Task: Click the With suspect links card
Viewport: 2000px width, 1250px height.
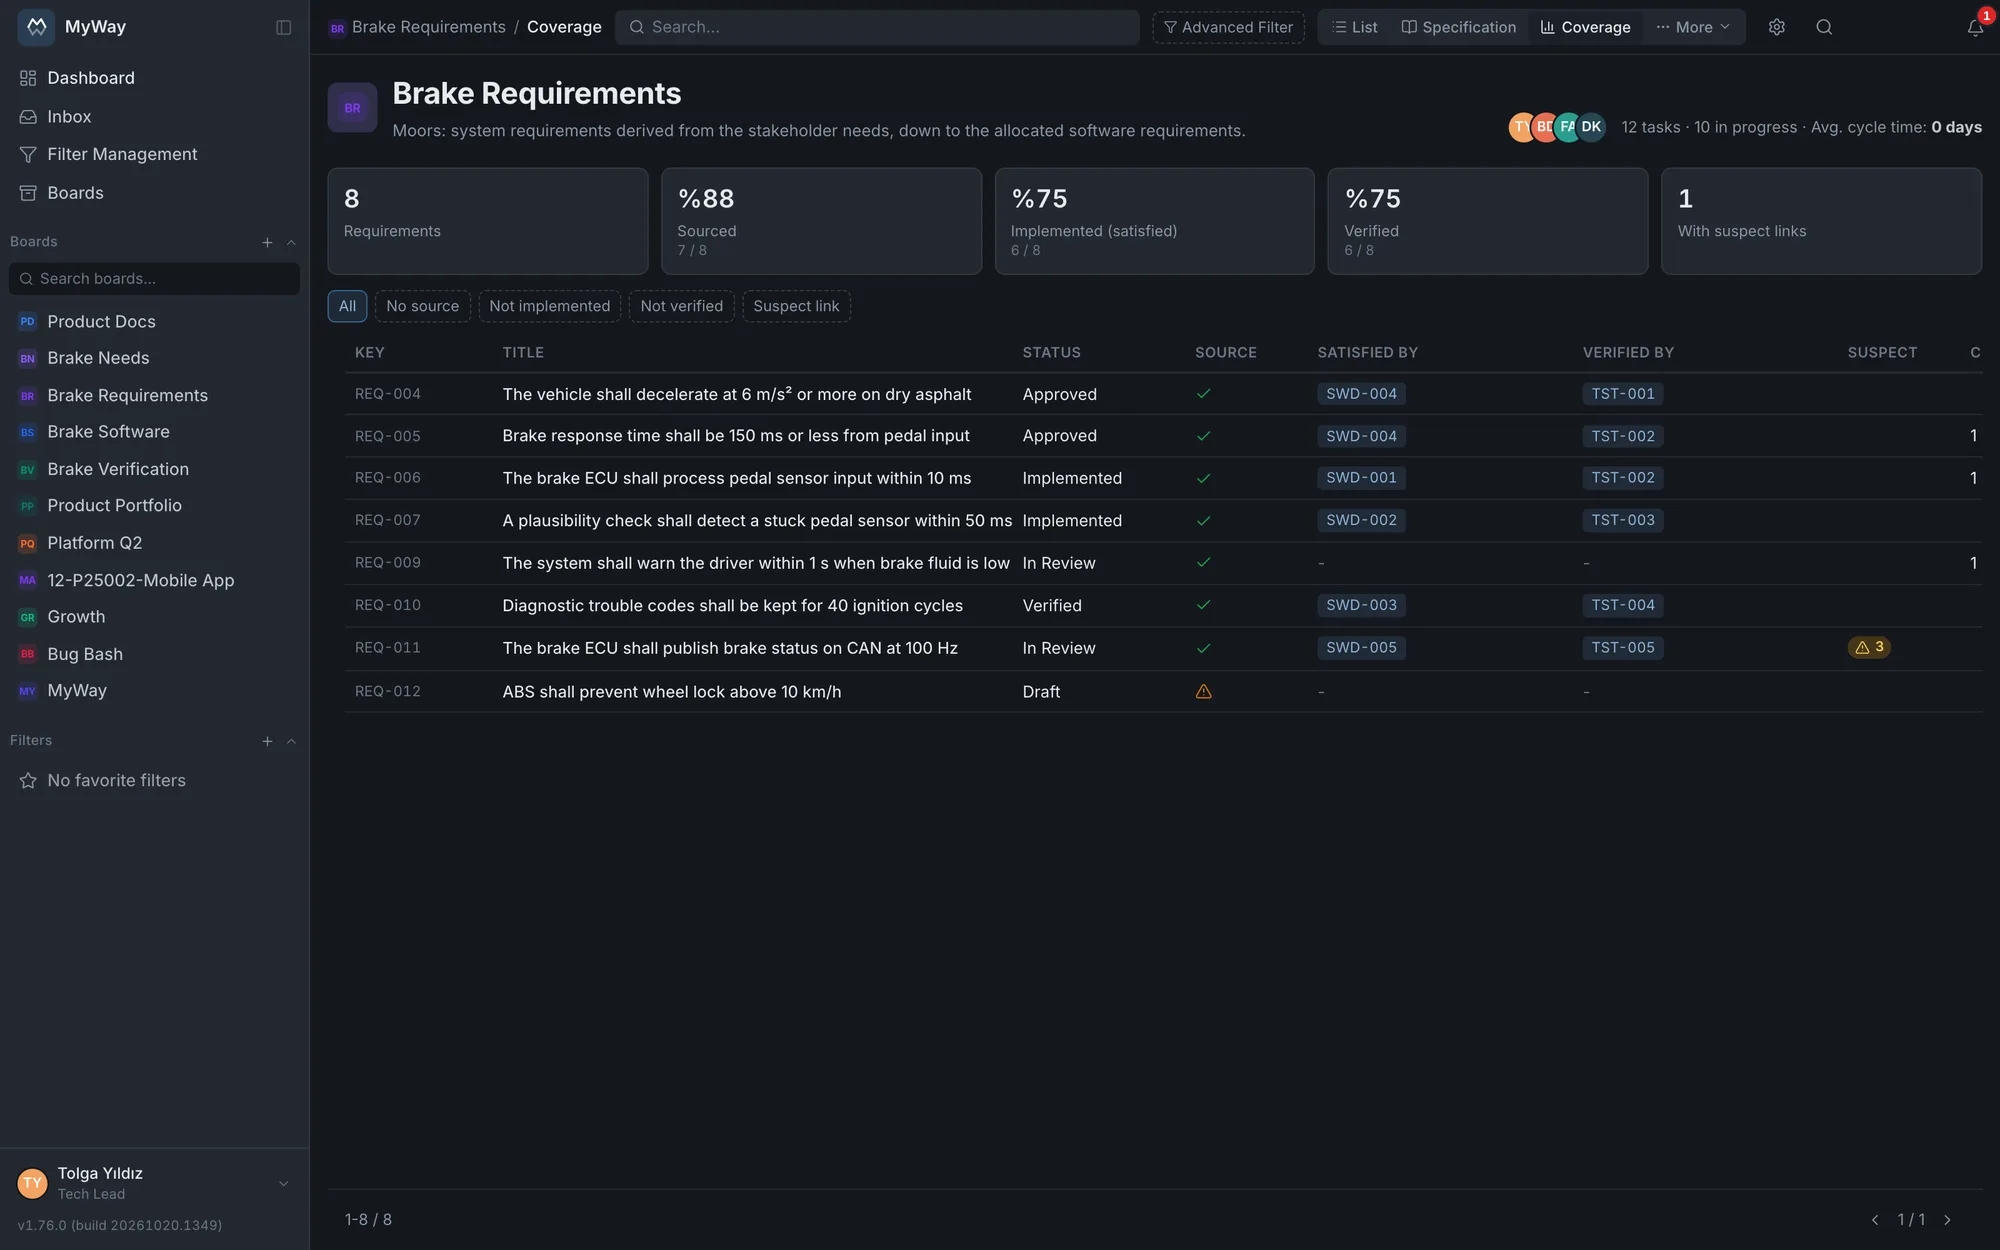Action: coord(1821,221)
